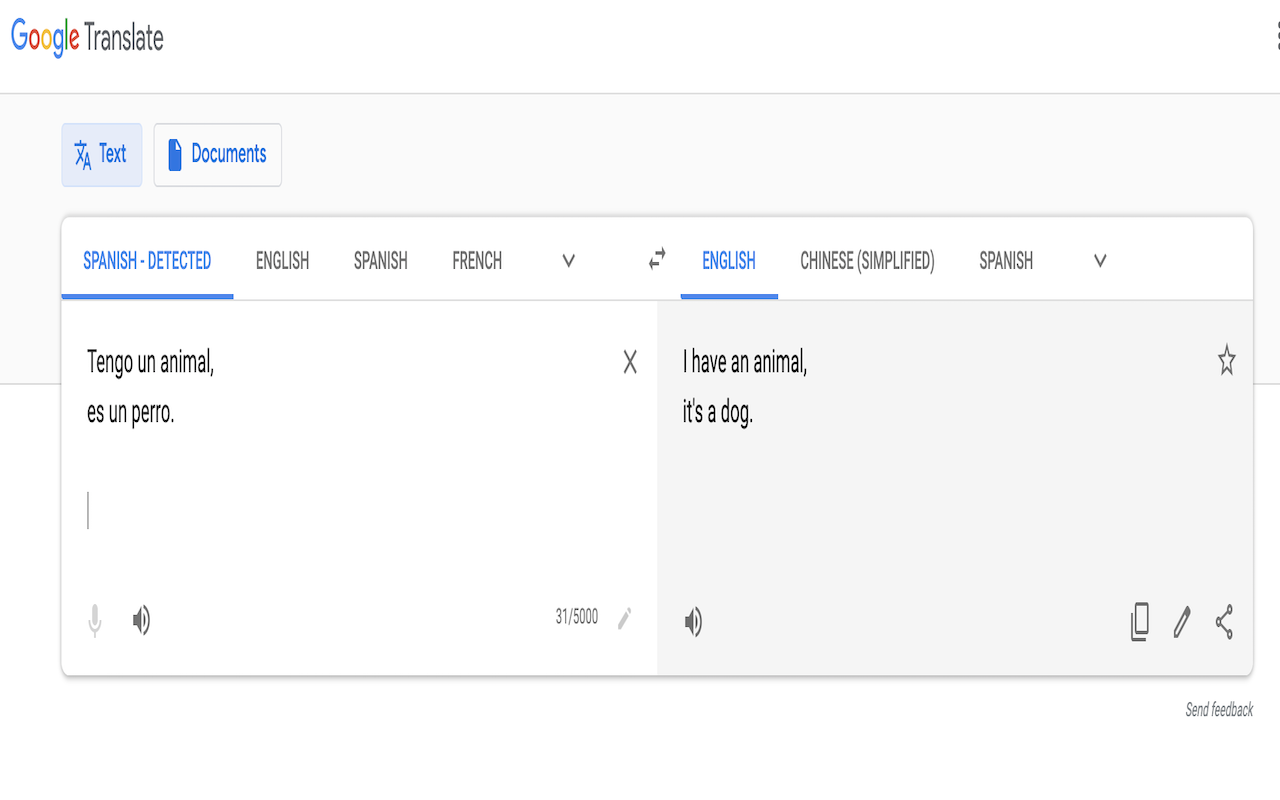
Task: Clear source text with the X icon
Action: [630, 362]
